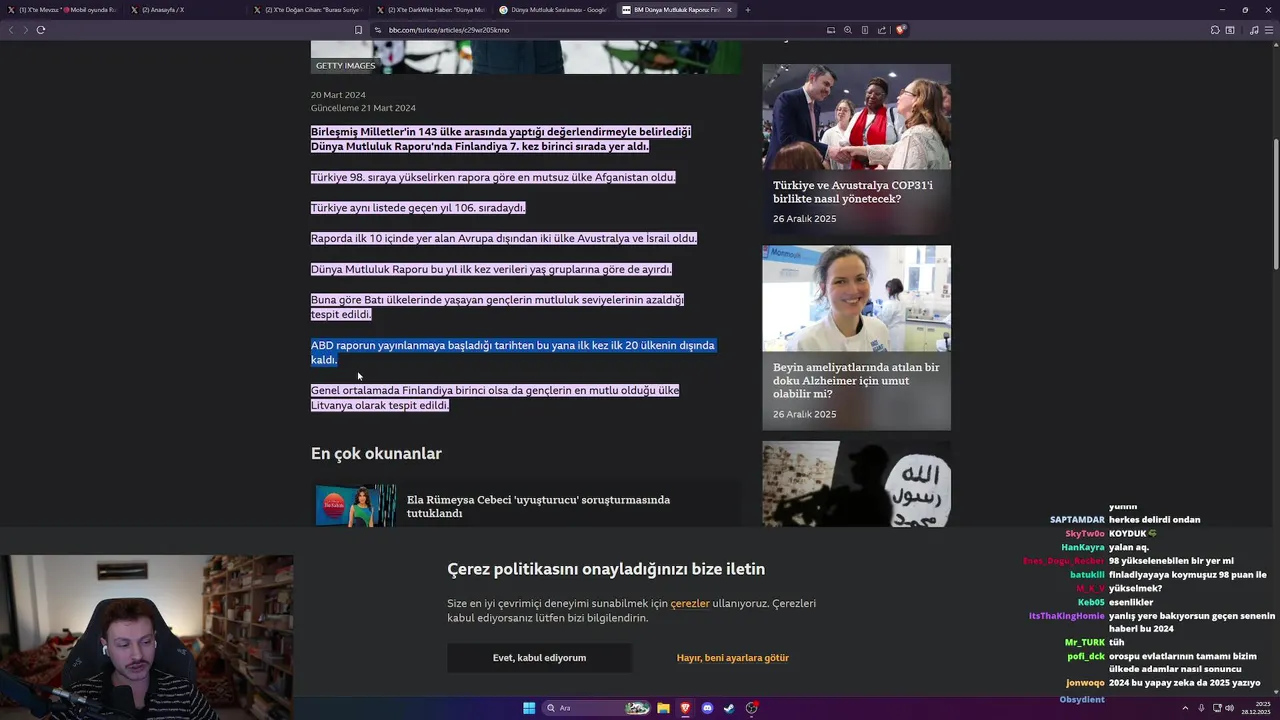The height and width of the screenshot is (720, 1280).
Task: Click Hayır, beni ayarlara götür
Action: point(733,658)
